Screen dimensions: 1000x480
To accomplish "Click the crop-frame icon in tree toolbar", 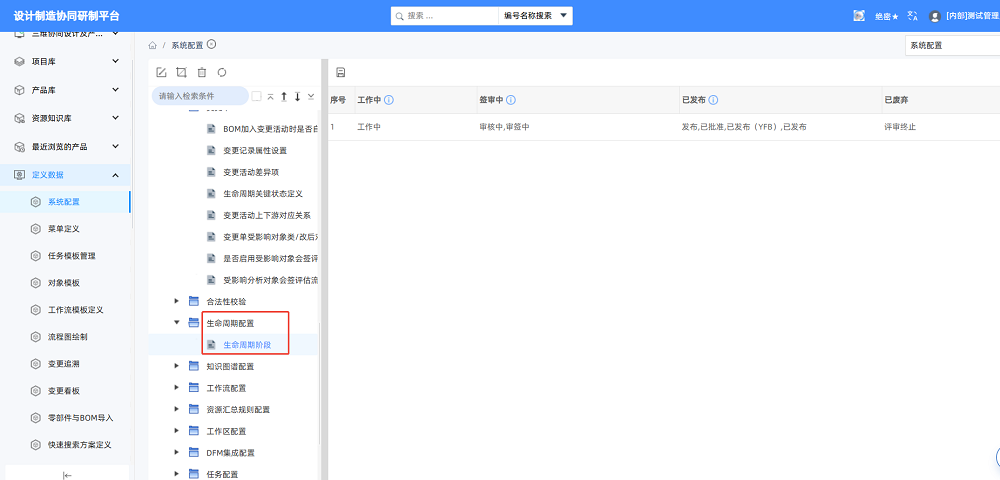I will coord(181,72).
